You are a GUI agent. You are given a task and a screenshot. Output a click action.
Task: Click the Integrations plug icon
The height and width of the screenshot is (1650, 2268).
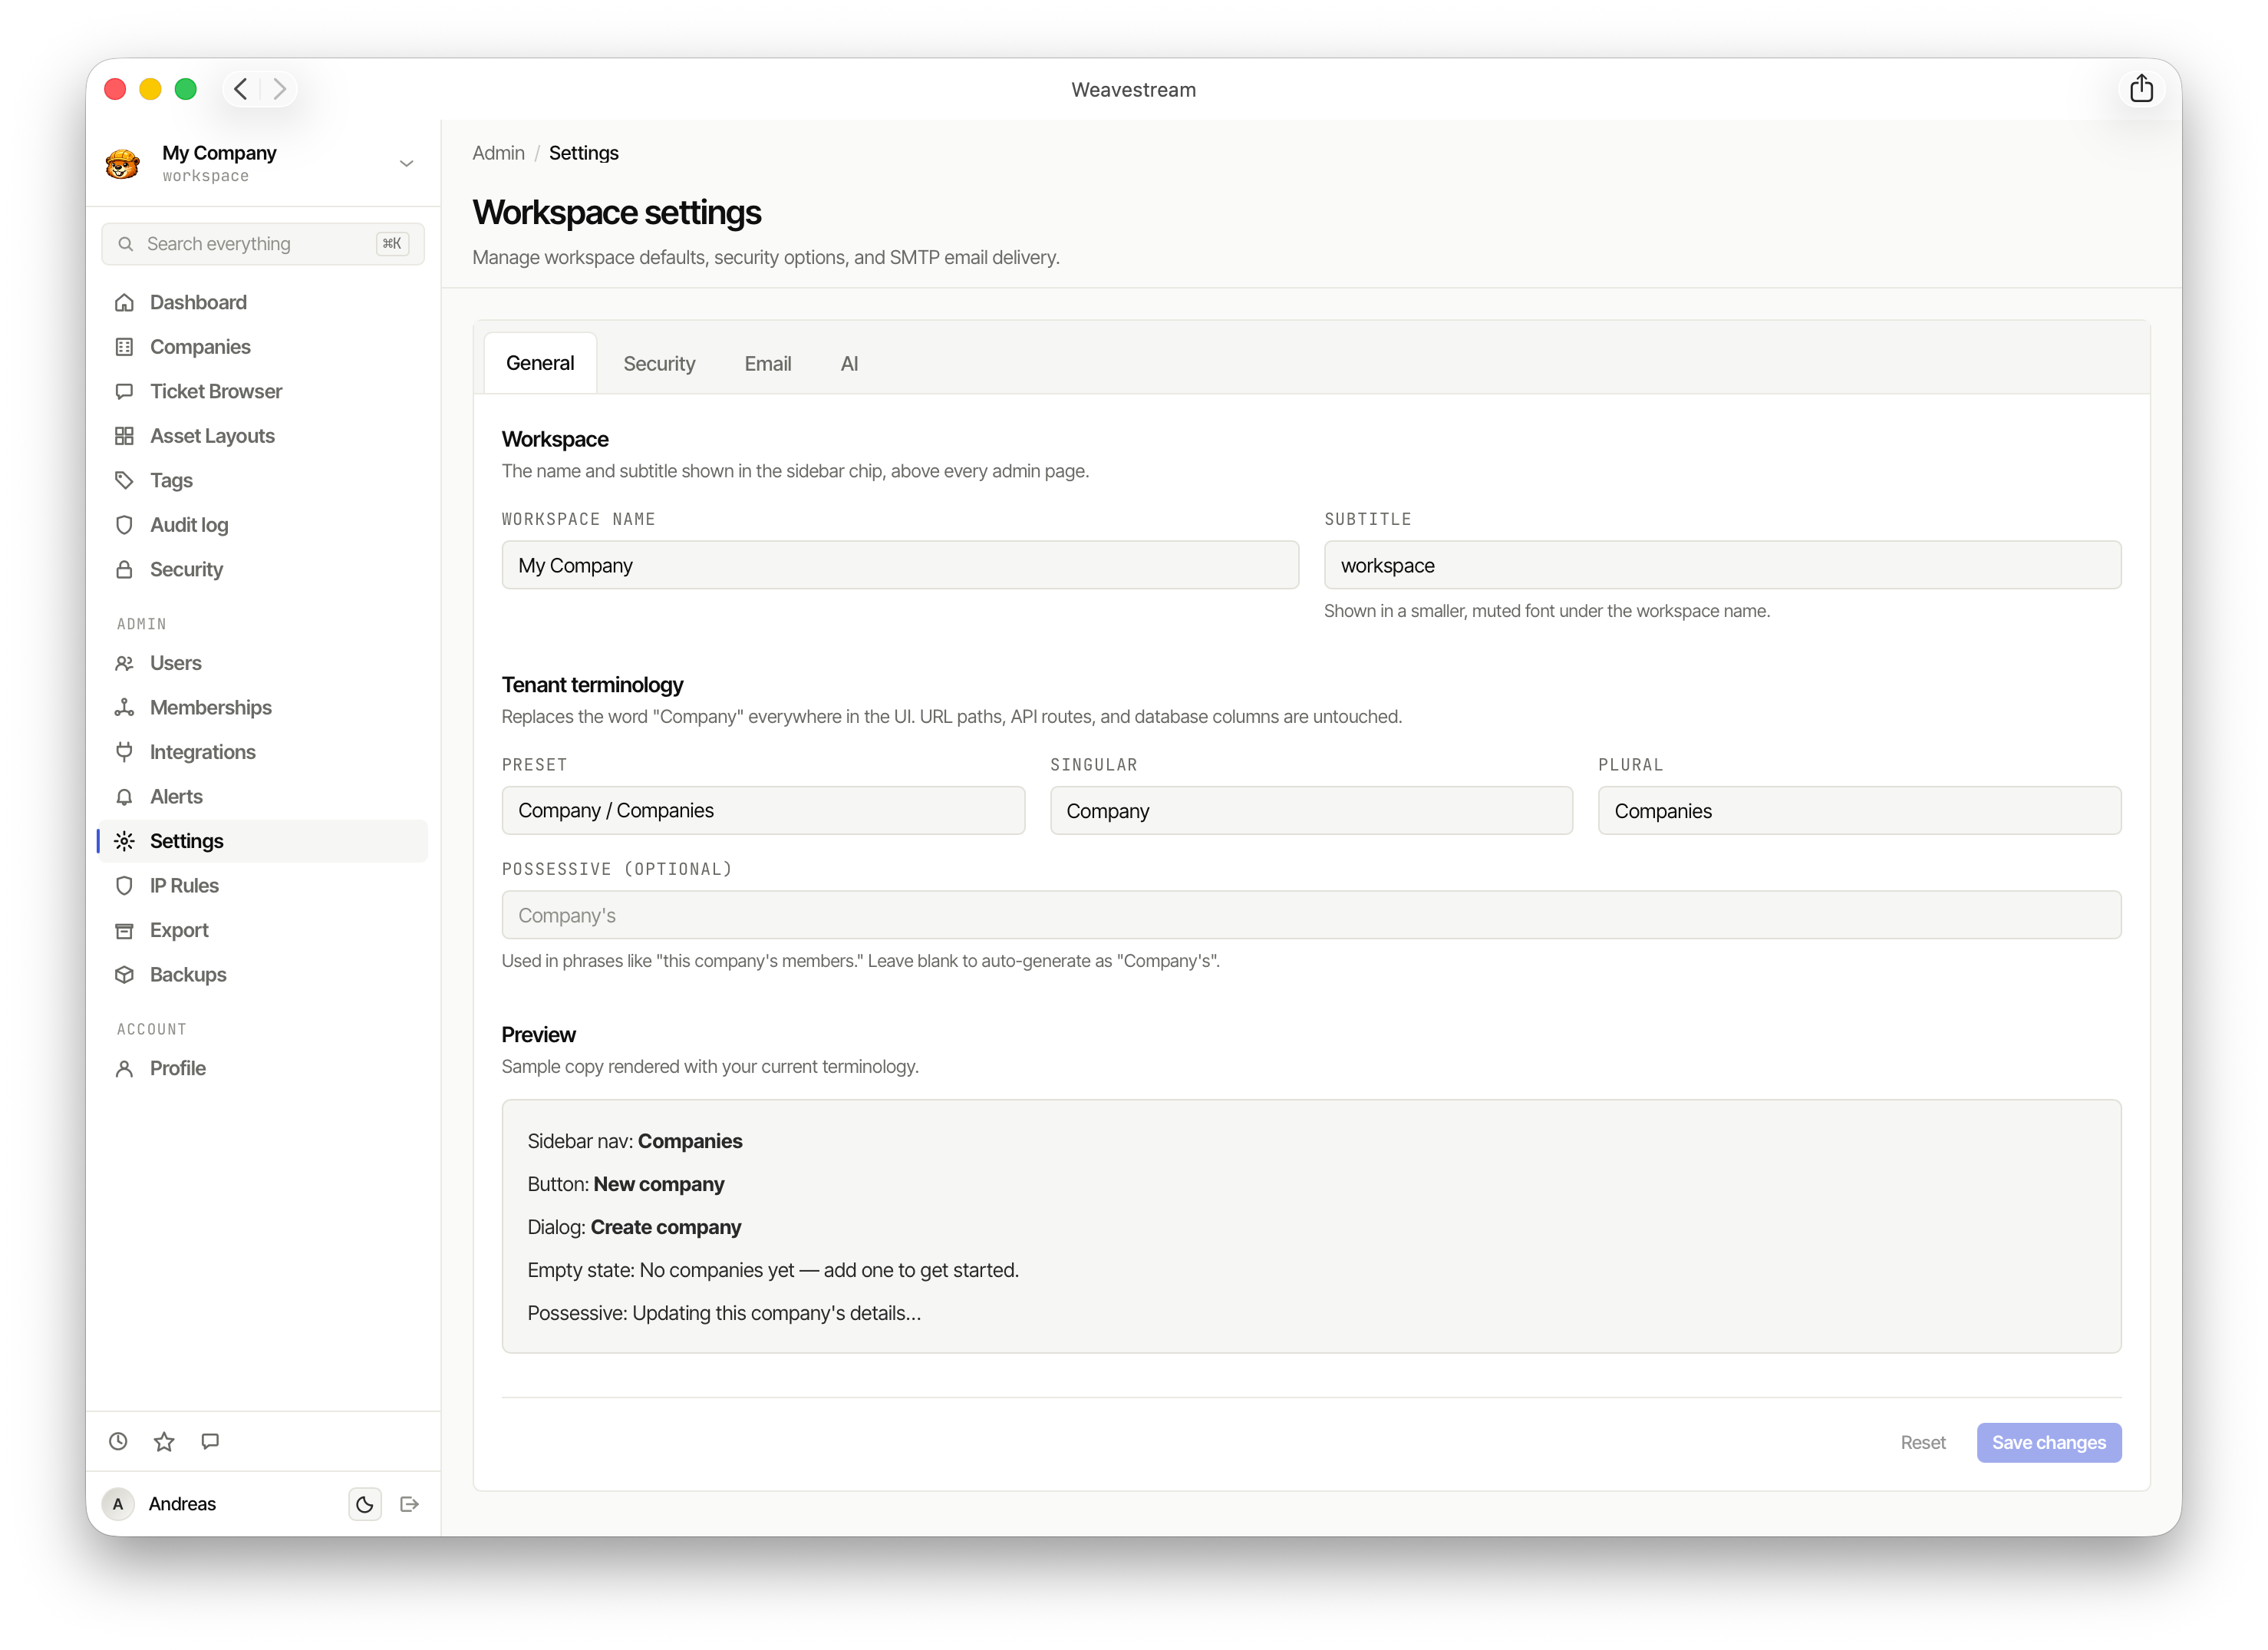pos(124,752)
